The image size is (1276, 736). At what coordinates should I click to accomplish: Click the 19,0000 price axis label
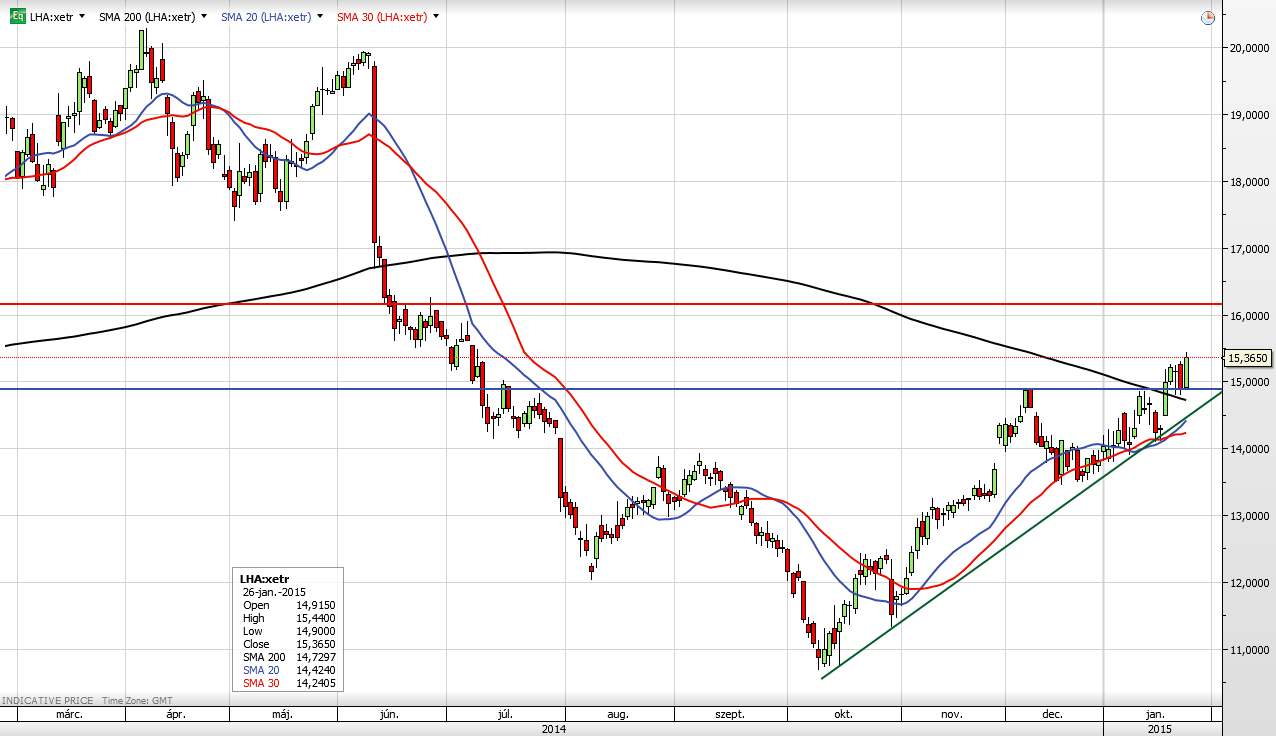click(x=1250, y=115)
